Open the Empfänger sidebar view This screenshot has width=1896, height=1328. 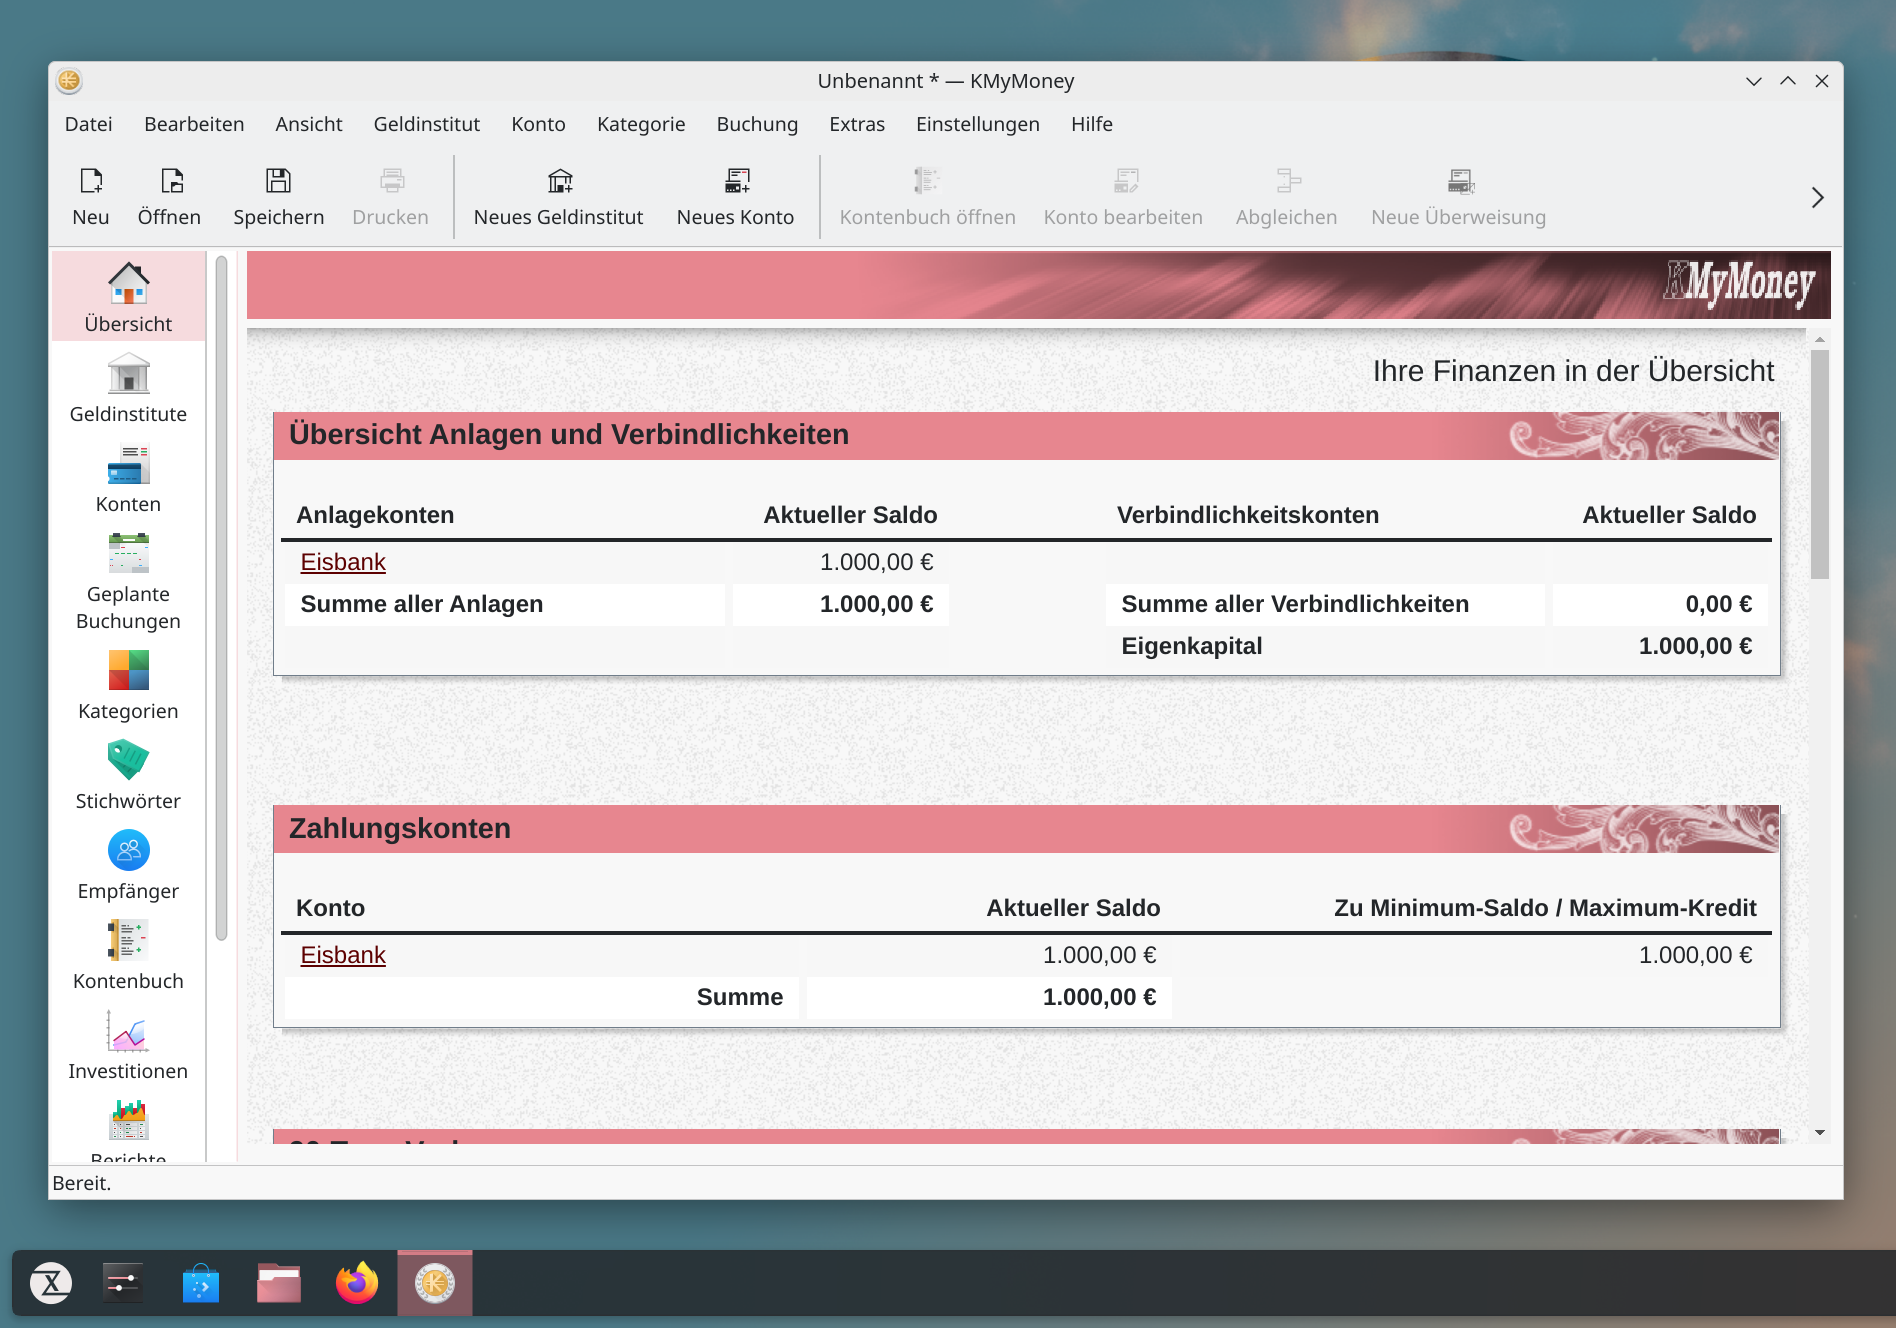pos(128,865)
